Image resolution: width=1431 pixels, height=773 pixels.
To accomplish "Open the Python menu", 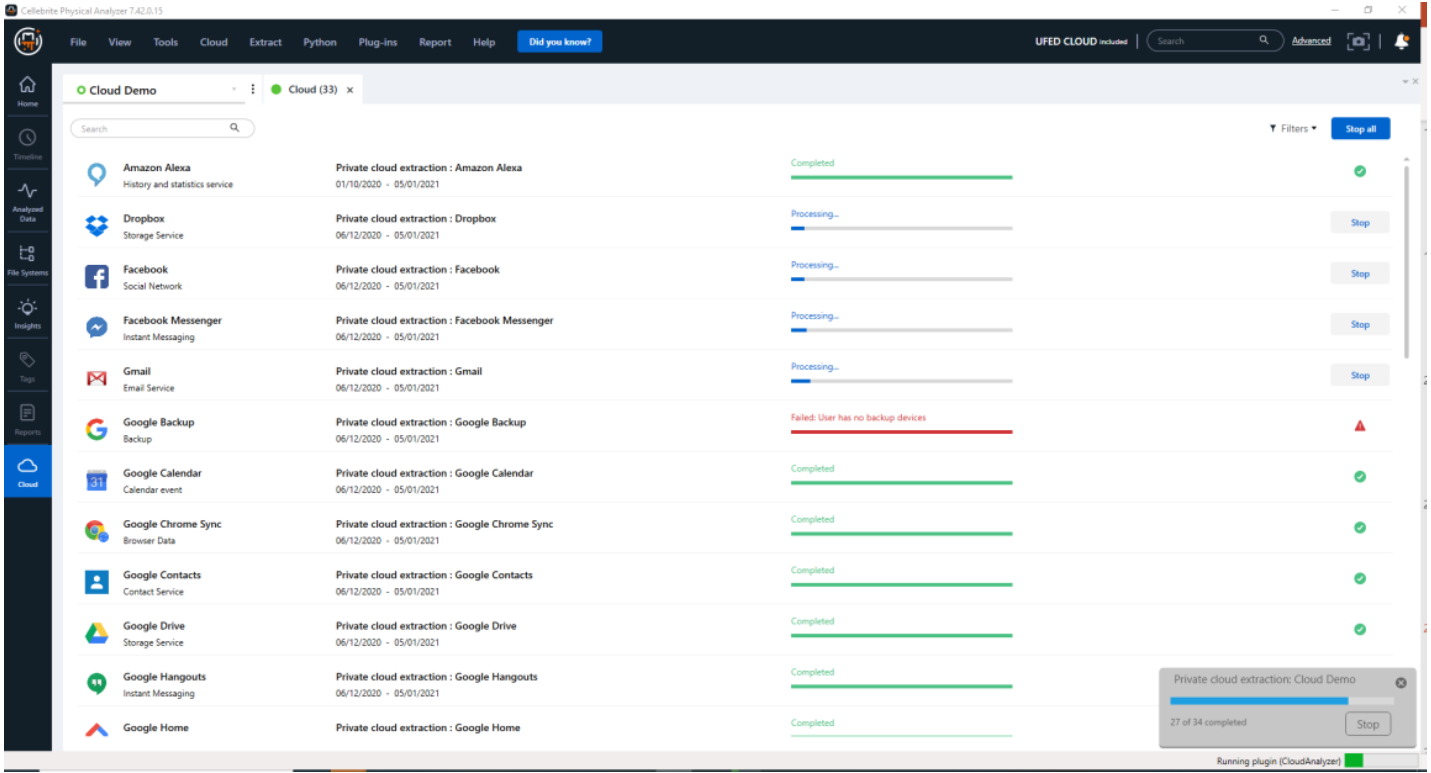I will (x=320, y=42).
